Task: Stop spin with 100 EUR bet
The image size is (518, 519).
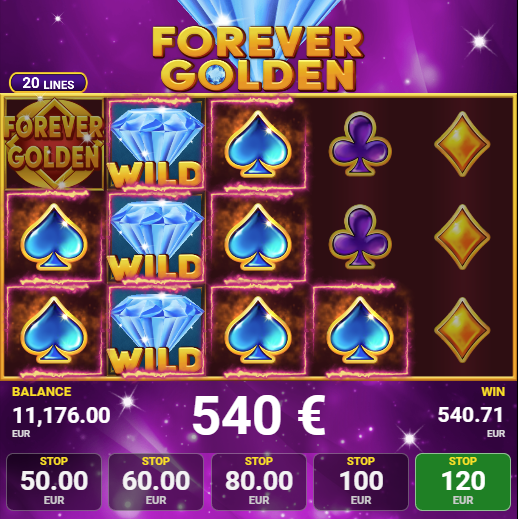Action: click(x=361, y=482)
